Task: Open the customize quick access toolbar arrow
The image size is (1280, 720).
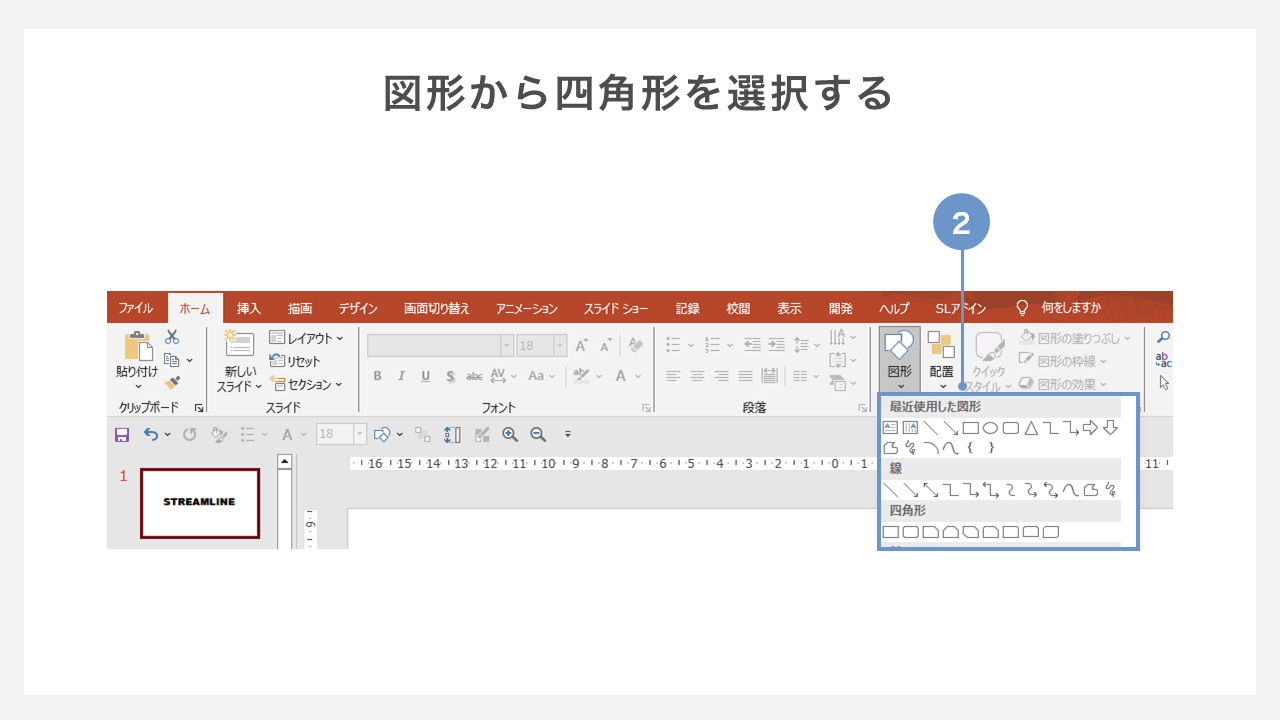Action: tap(568, 434)
